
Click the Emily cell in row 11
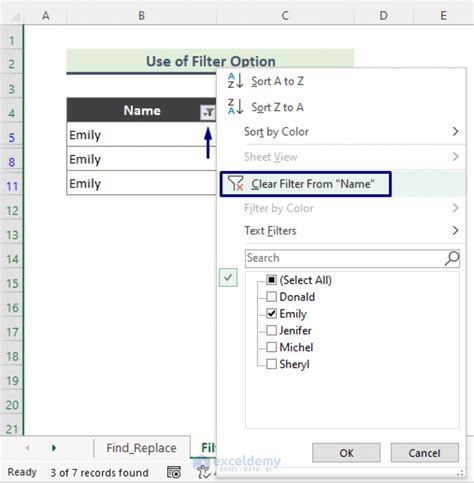coord(141,183)
